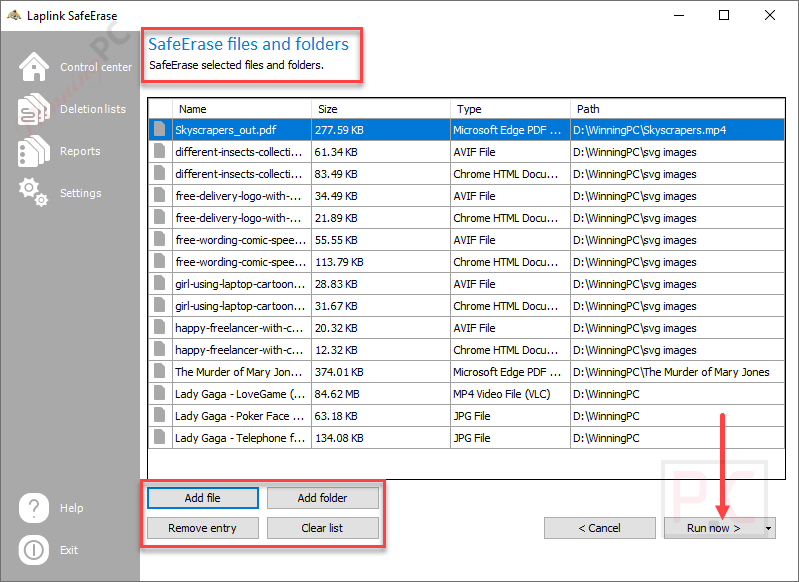Select file icon of 21.89 KB row
The image size is (799, 582).
pyautogui.click(x=160, y=218)
